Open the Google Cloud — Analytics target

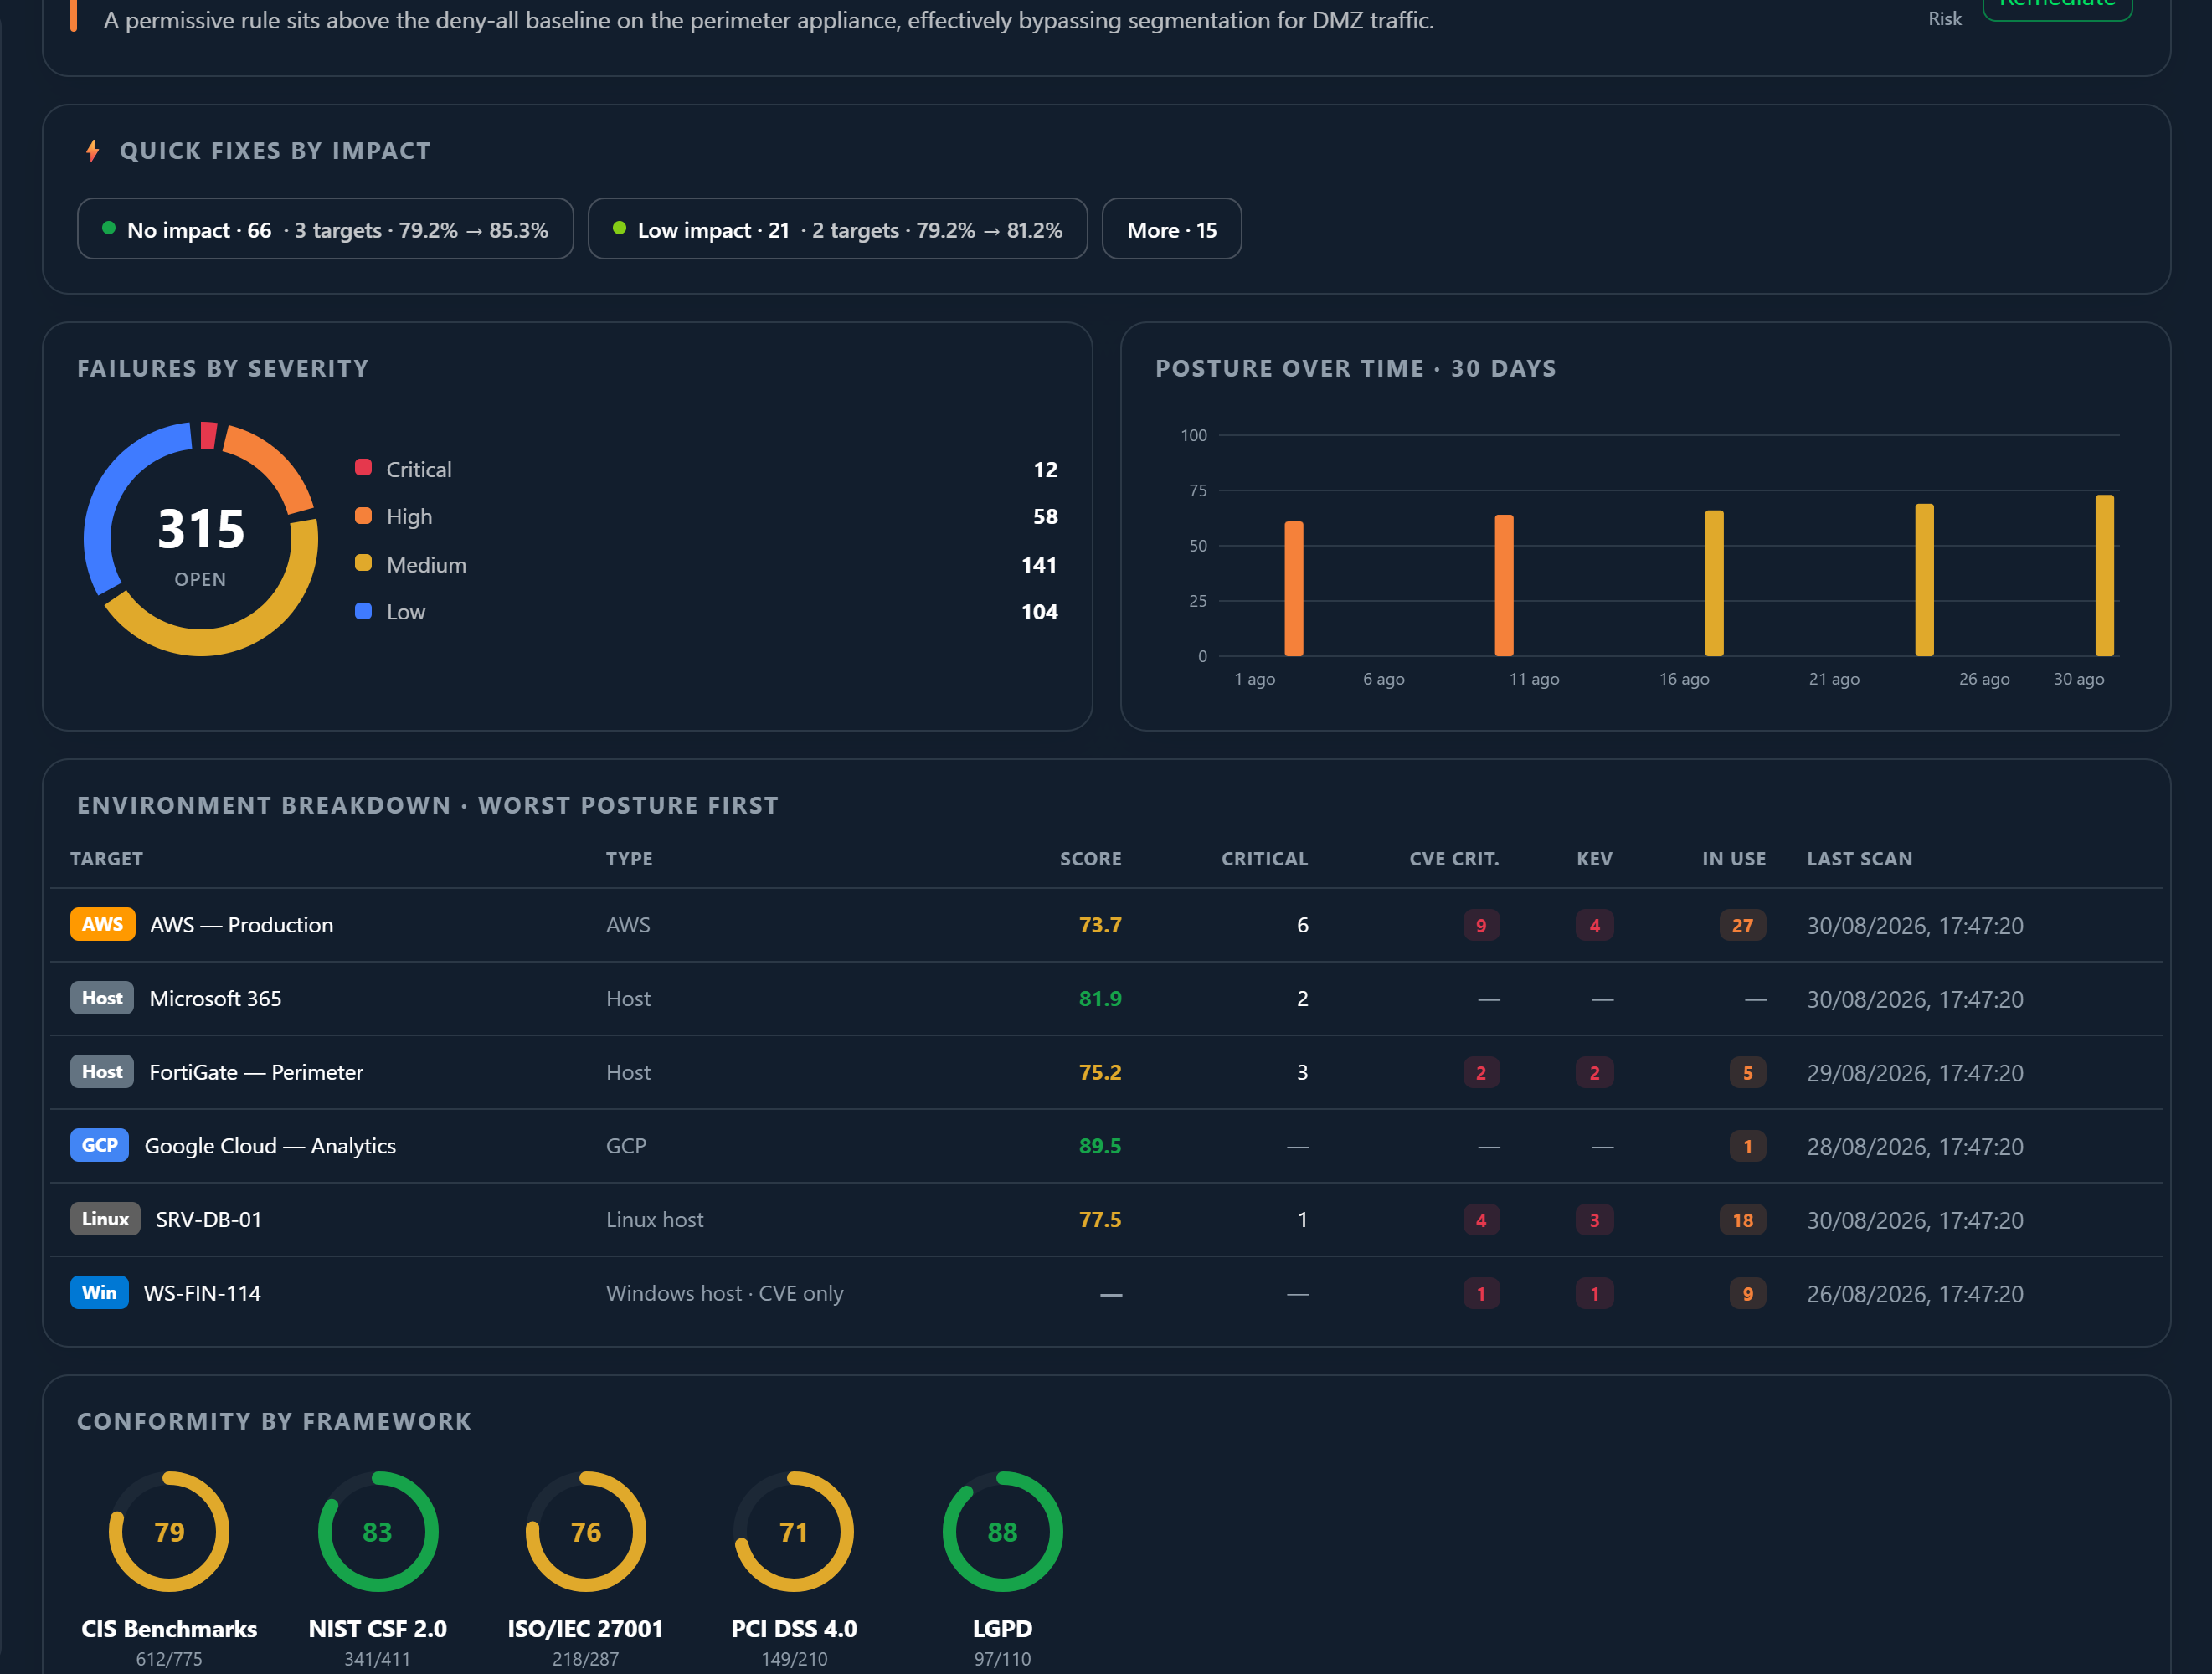tap(270, 1146)
